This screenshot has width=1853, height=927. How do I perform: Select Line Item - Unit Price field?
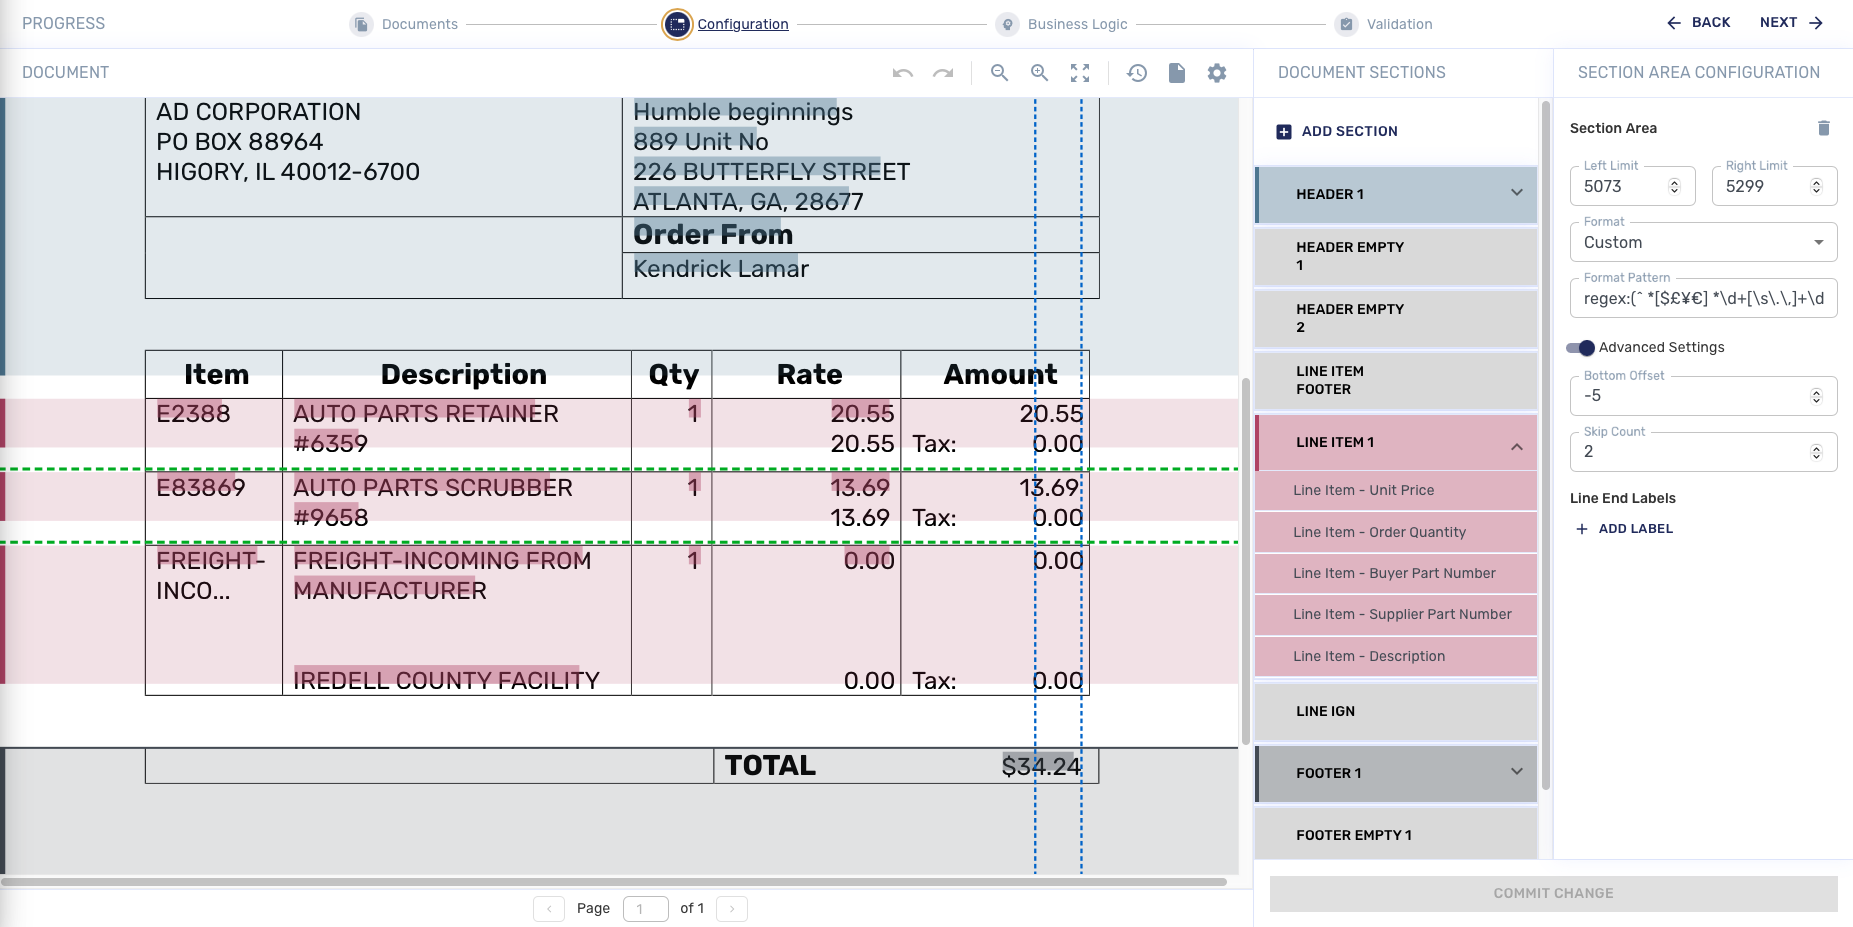coord(1363,490)
